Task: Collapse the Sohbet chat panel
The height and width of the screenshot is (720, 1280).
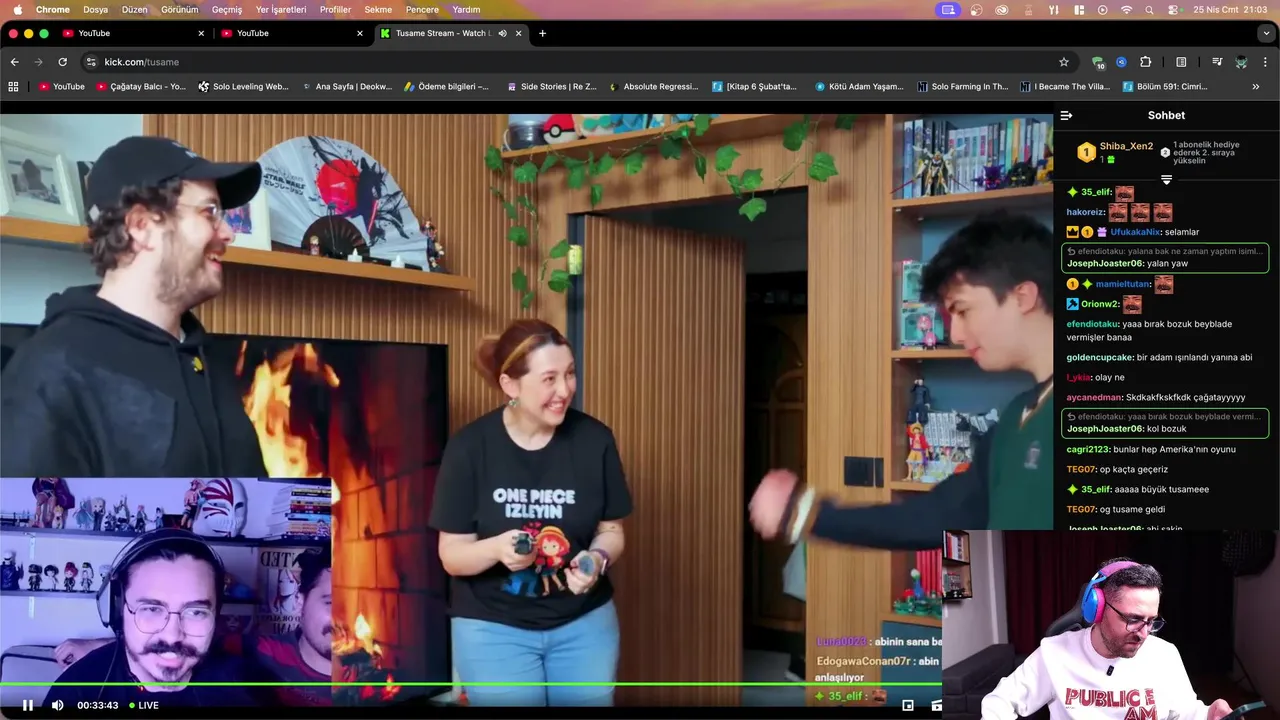Action: coord(1066,115)
